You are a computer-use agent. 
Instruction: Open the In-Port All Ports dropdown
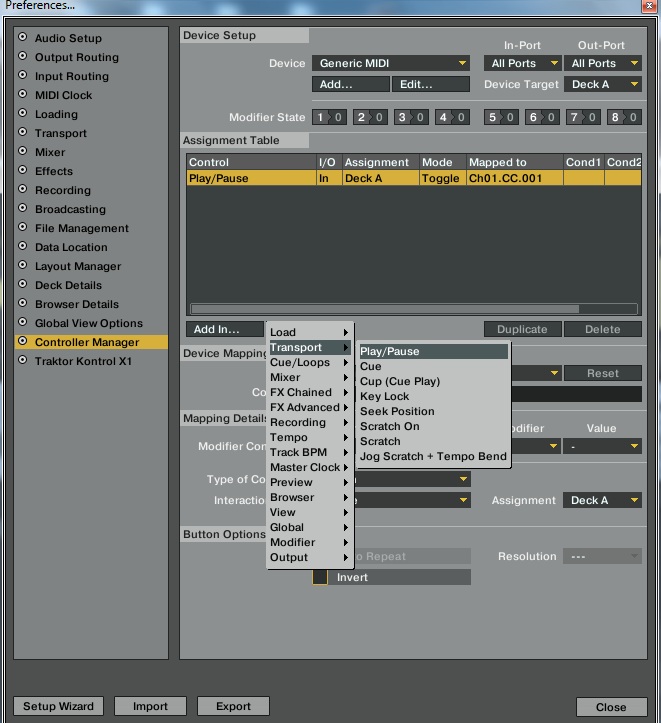(x=522, y=63)
